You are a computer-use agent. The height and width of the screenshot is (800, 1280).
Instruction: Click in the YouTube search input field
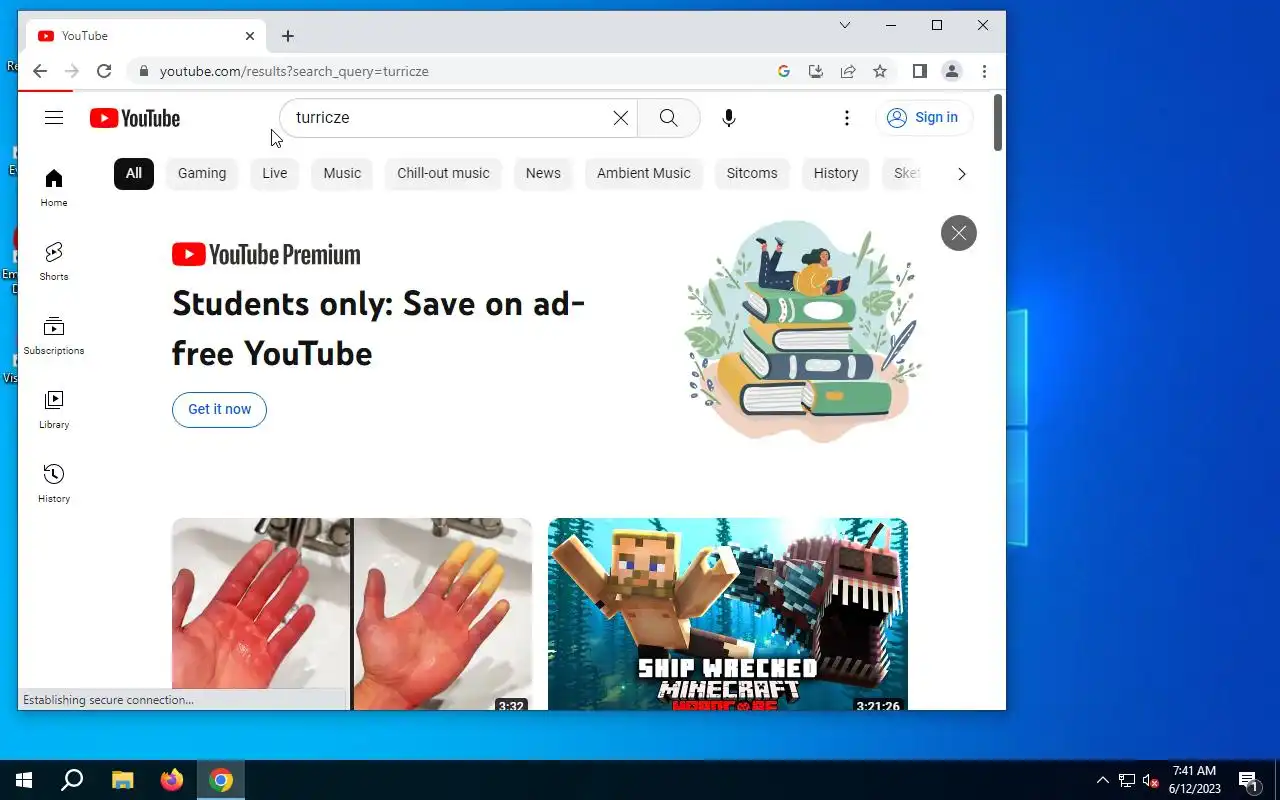(450, 118)
